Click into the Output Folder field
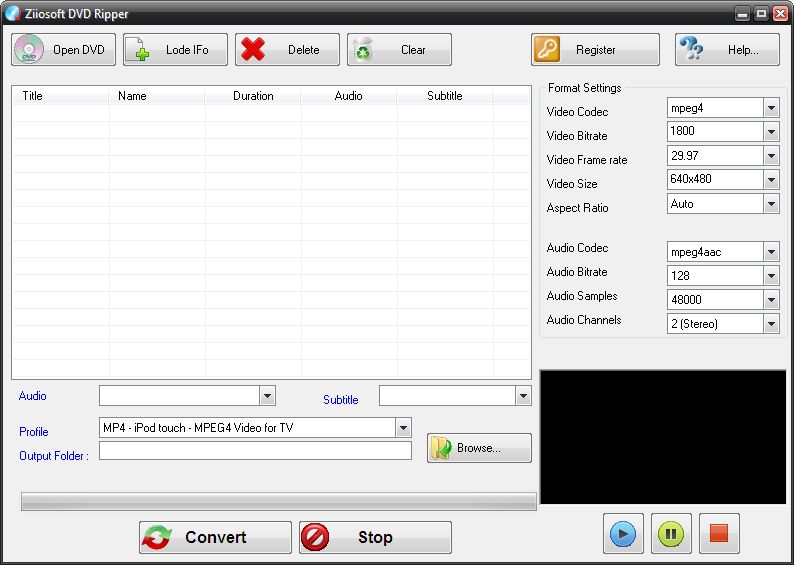The height and width of the screenshot is (565, 794). point(255,451)
